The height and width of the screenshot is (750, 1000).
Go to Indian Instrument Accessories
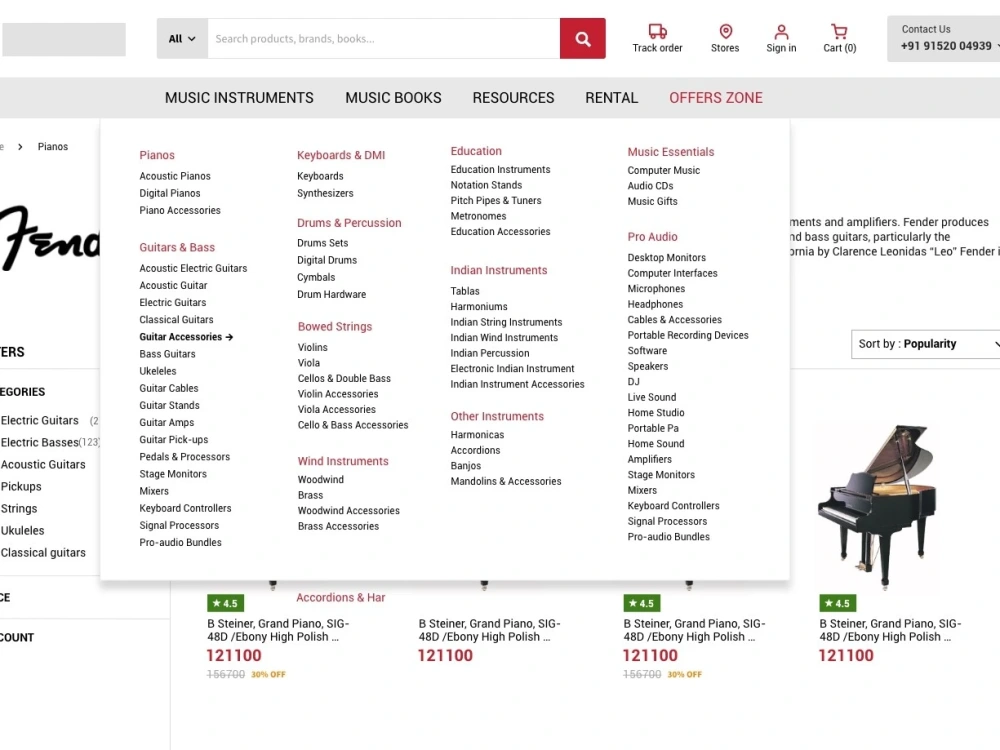(517, 385)
